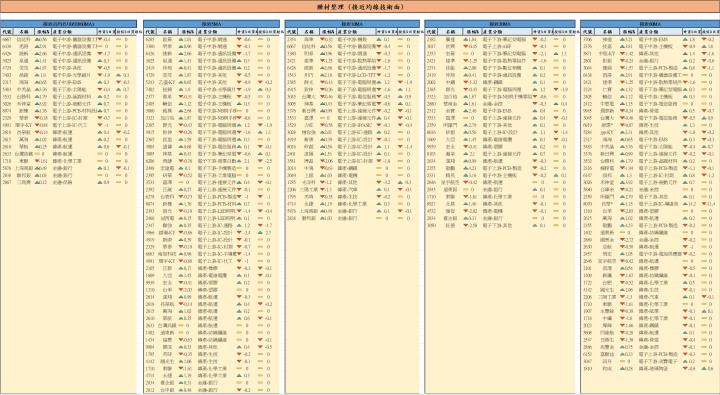Select the orange title 題材整理（接近均線技術面）
Image resolution: width=720 pixels, height=395 pixels.
click(x=360, y=7)
